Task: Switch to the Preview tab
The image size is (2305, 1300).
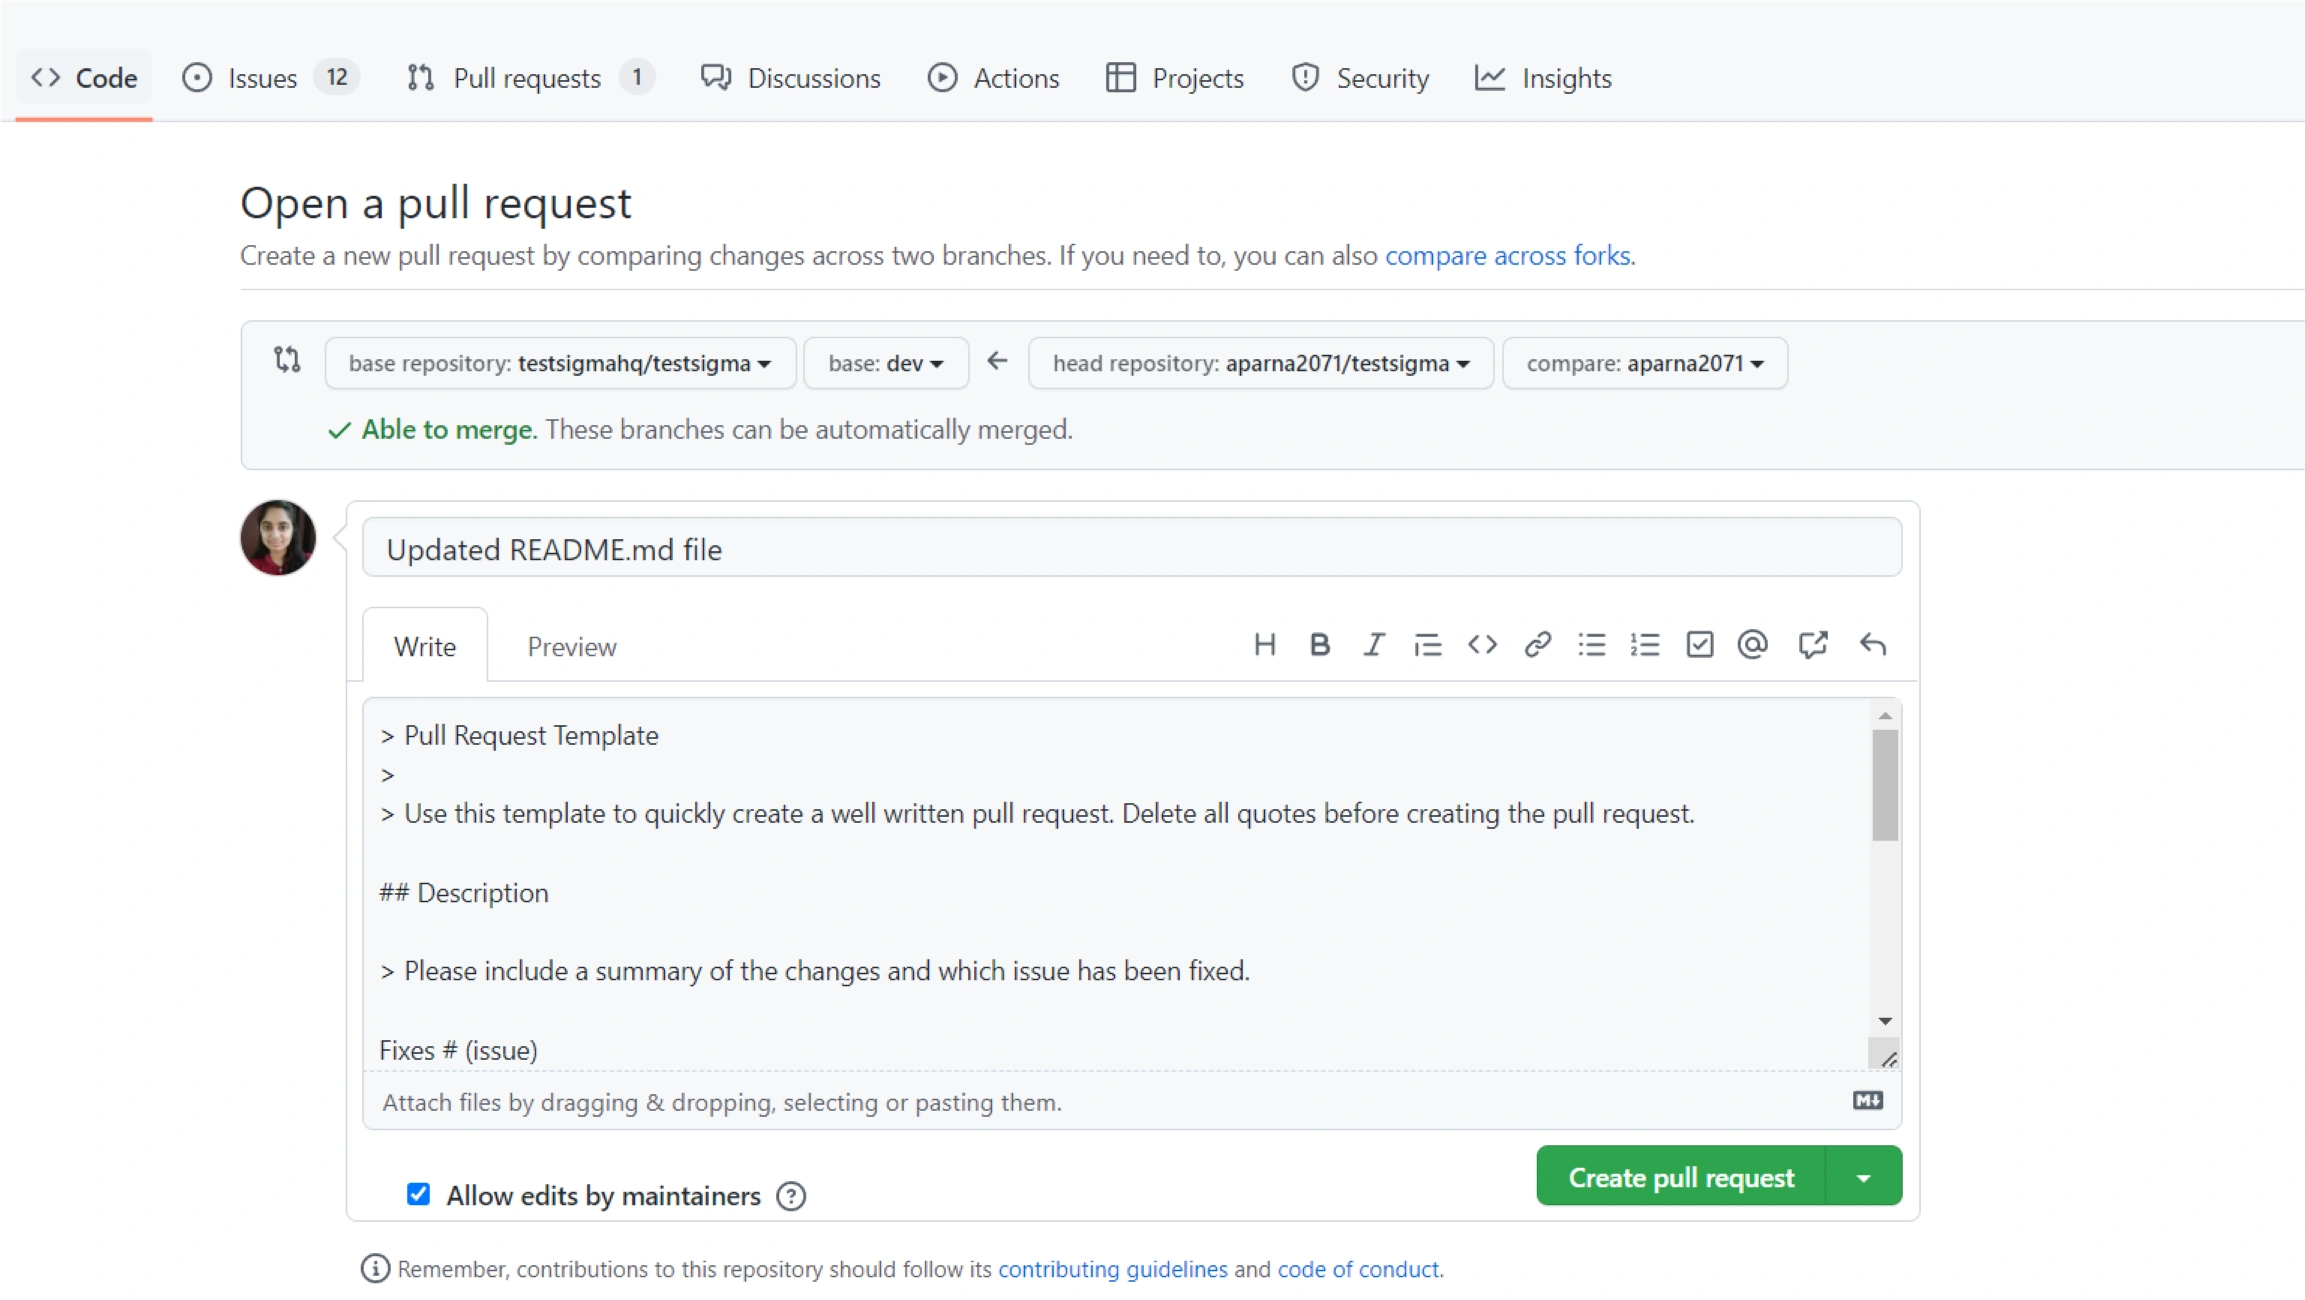Action: pos(572,647)
